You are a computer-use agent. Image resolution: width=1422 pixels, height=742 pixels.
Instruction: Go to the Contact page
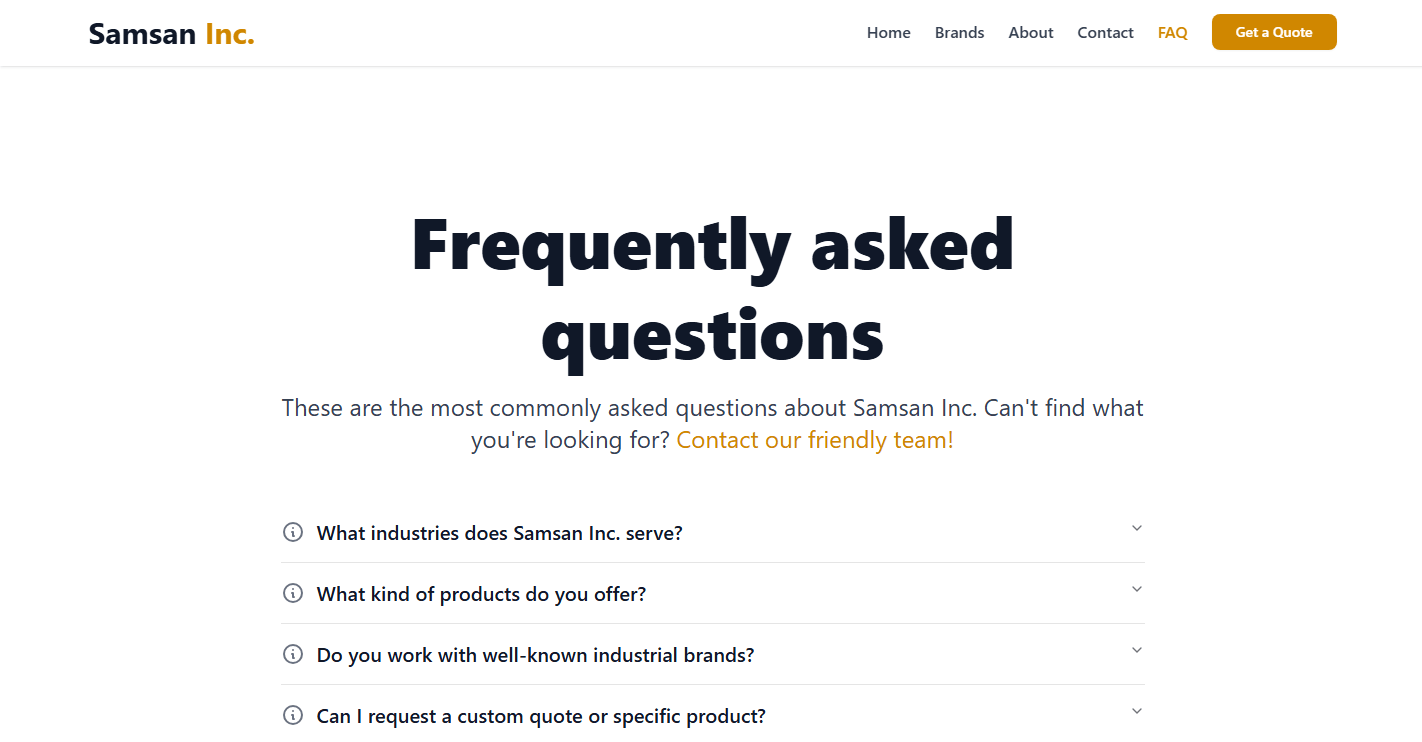pos(1105,32)
